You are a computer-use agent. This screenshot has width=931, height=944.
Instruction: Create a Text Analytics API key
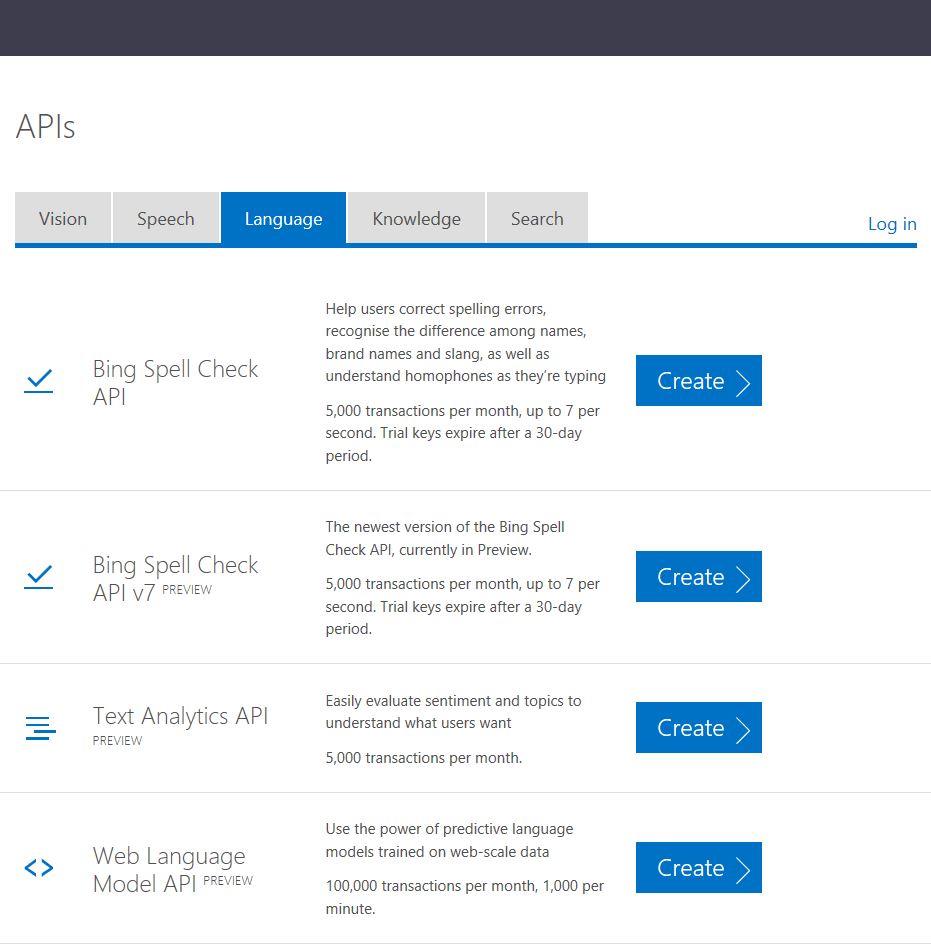pyautogui.click(x=699, y=727)
